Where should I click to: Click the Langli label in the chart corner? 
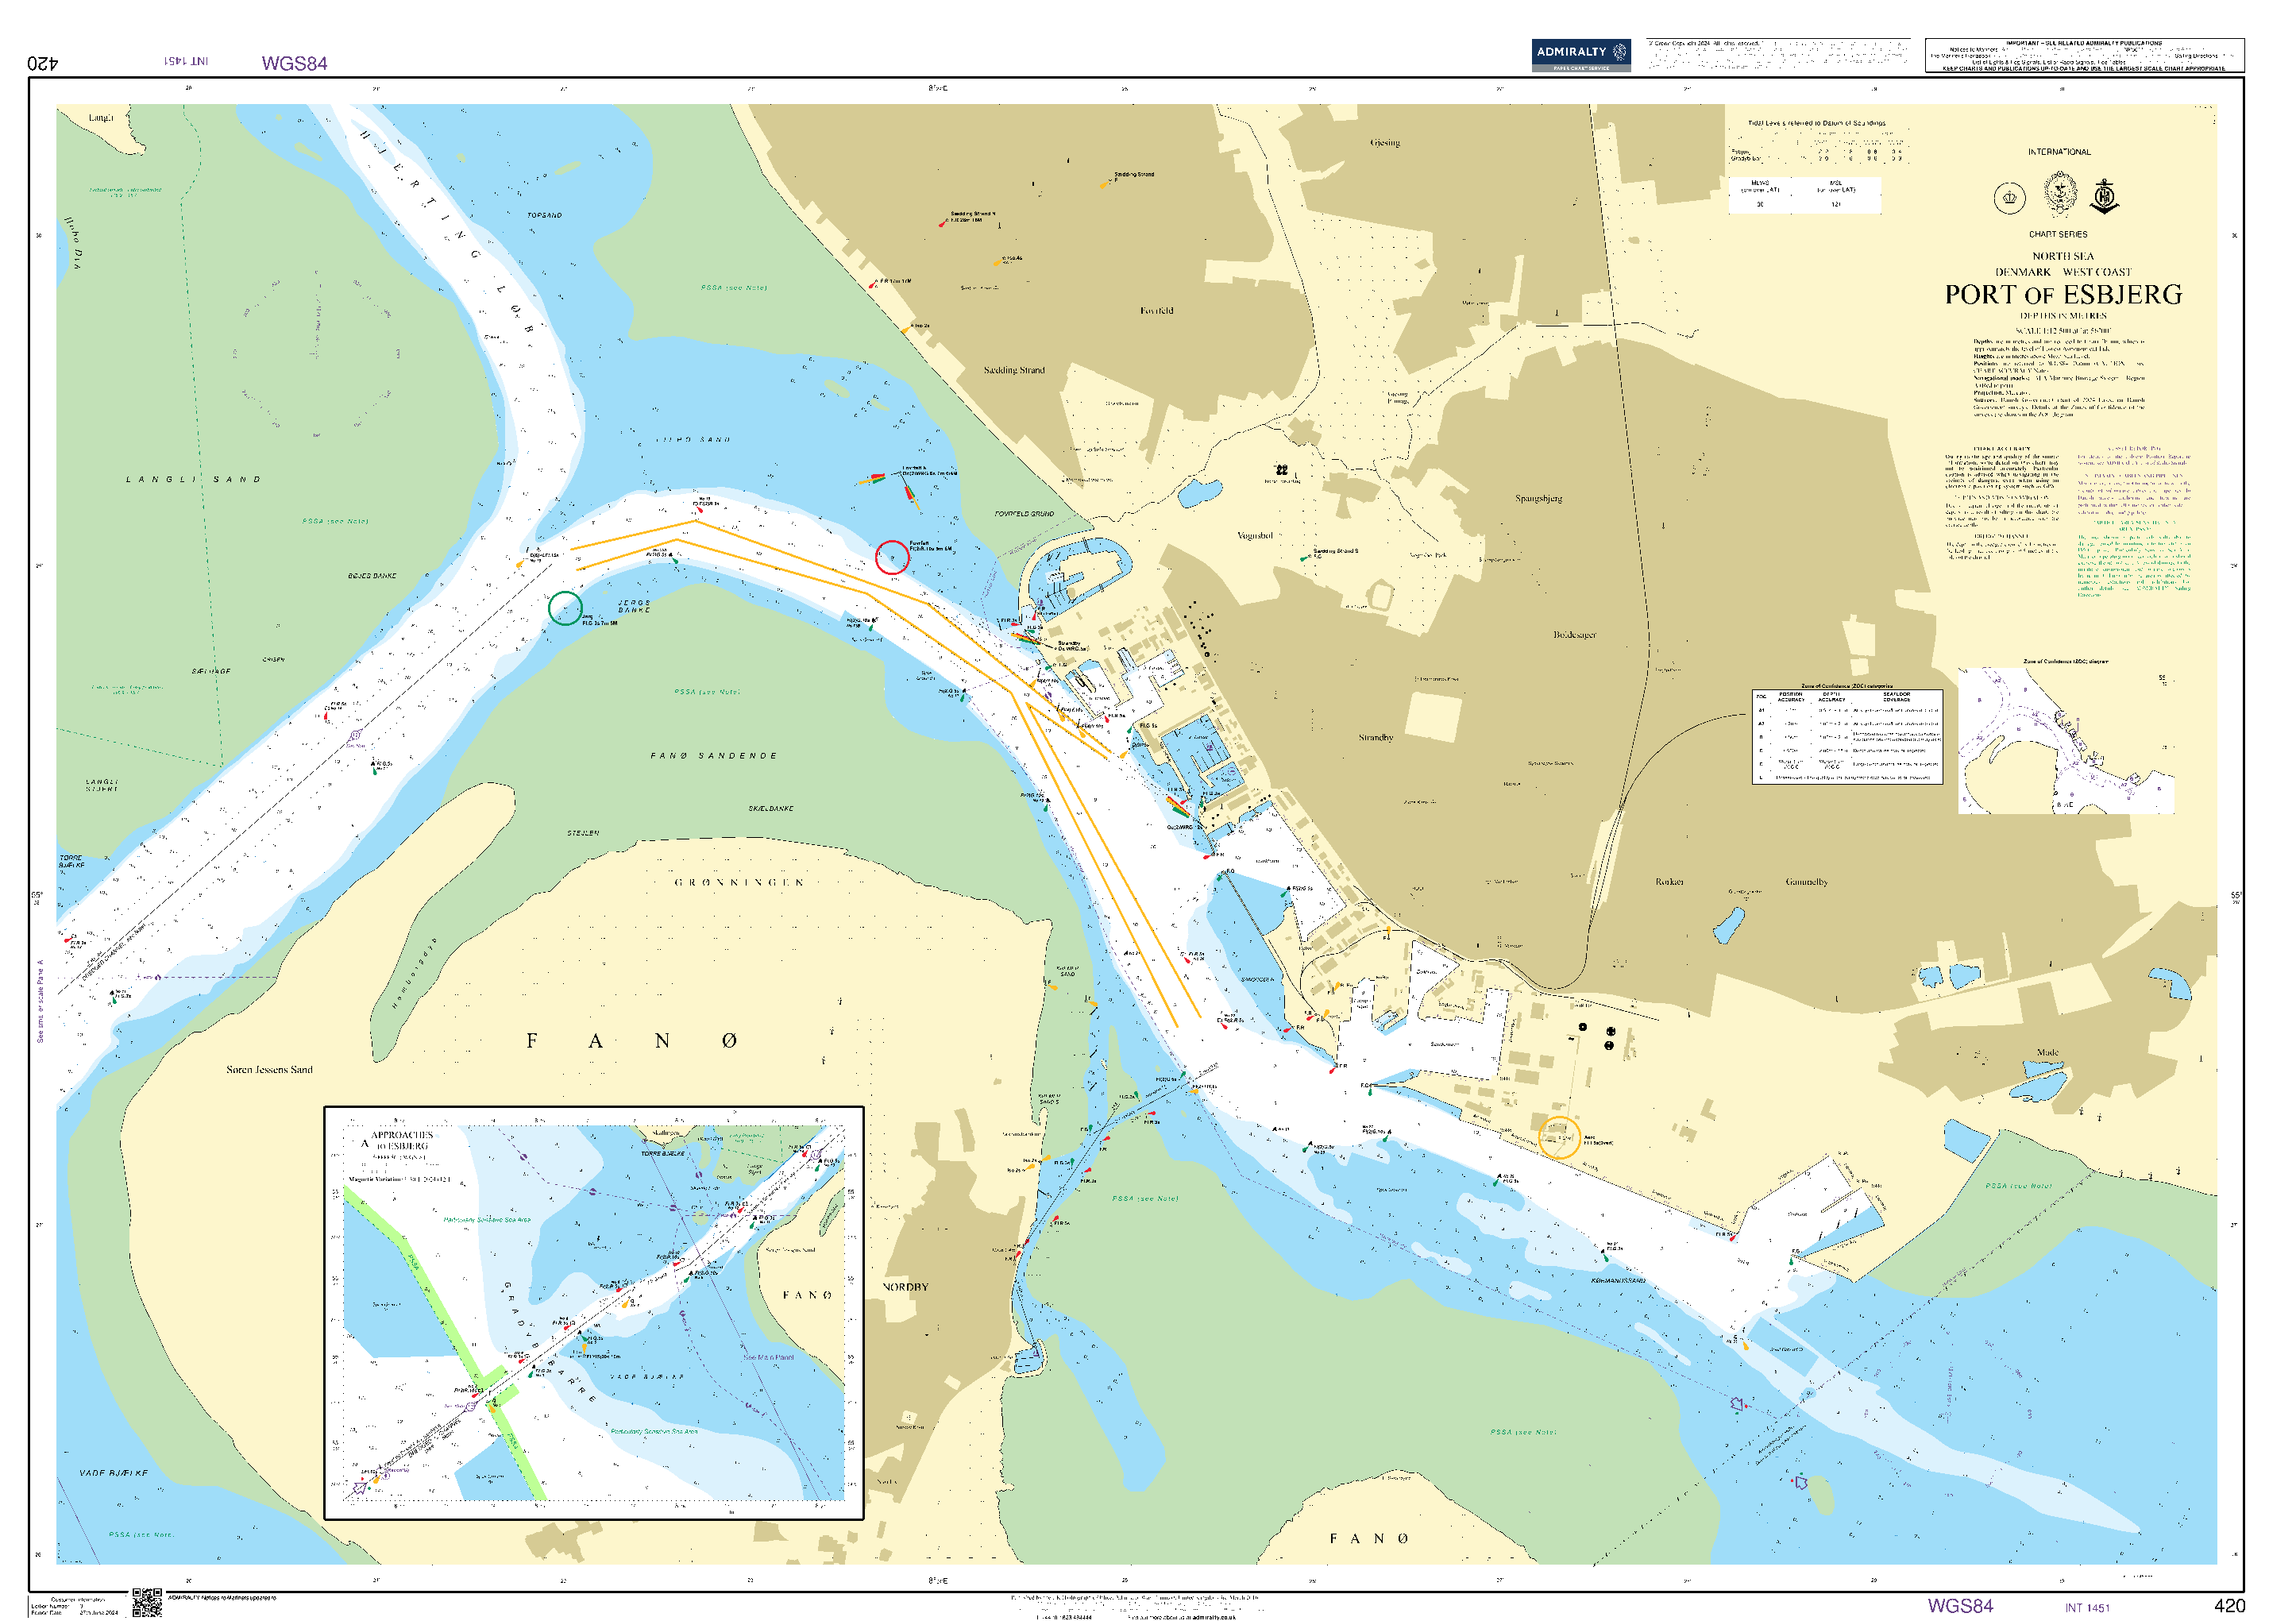pyautogui.click(x=101, y=117)
